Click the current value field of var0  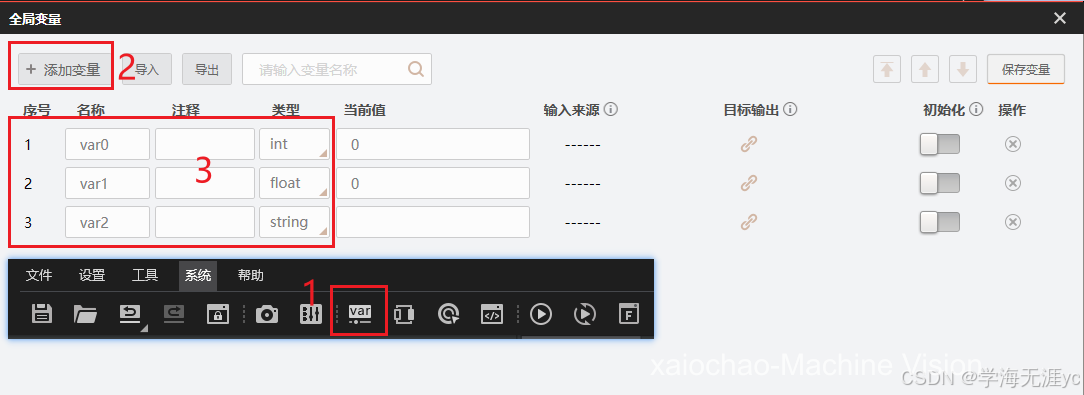(x=433, y=144)
